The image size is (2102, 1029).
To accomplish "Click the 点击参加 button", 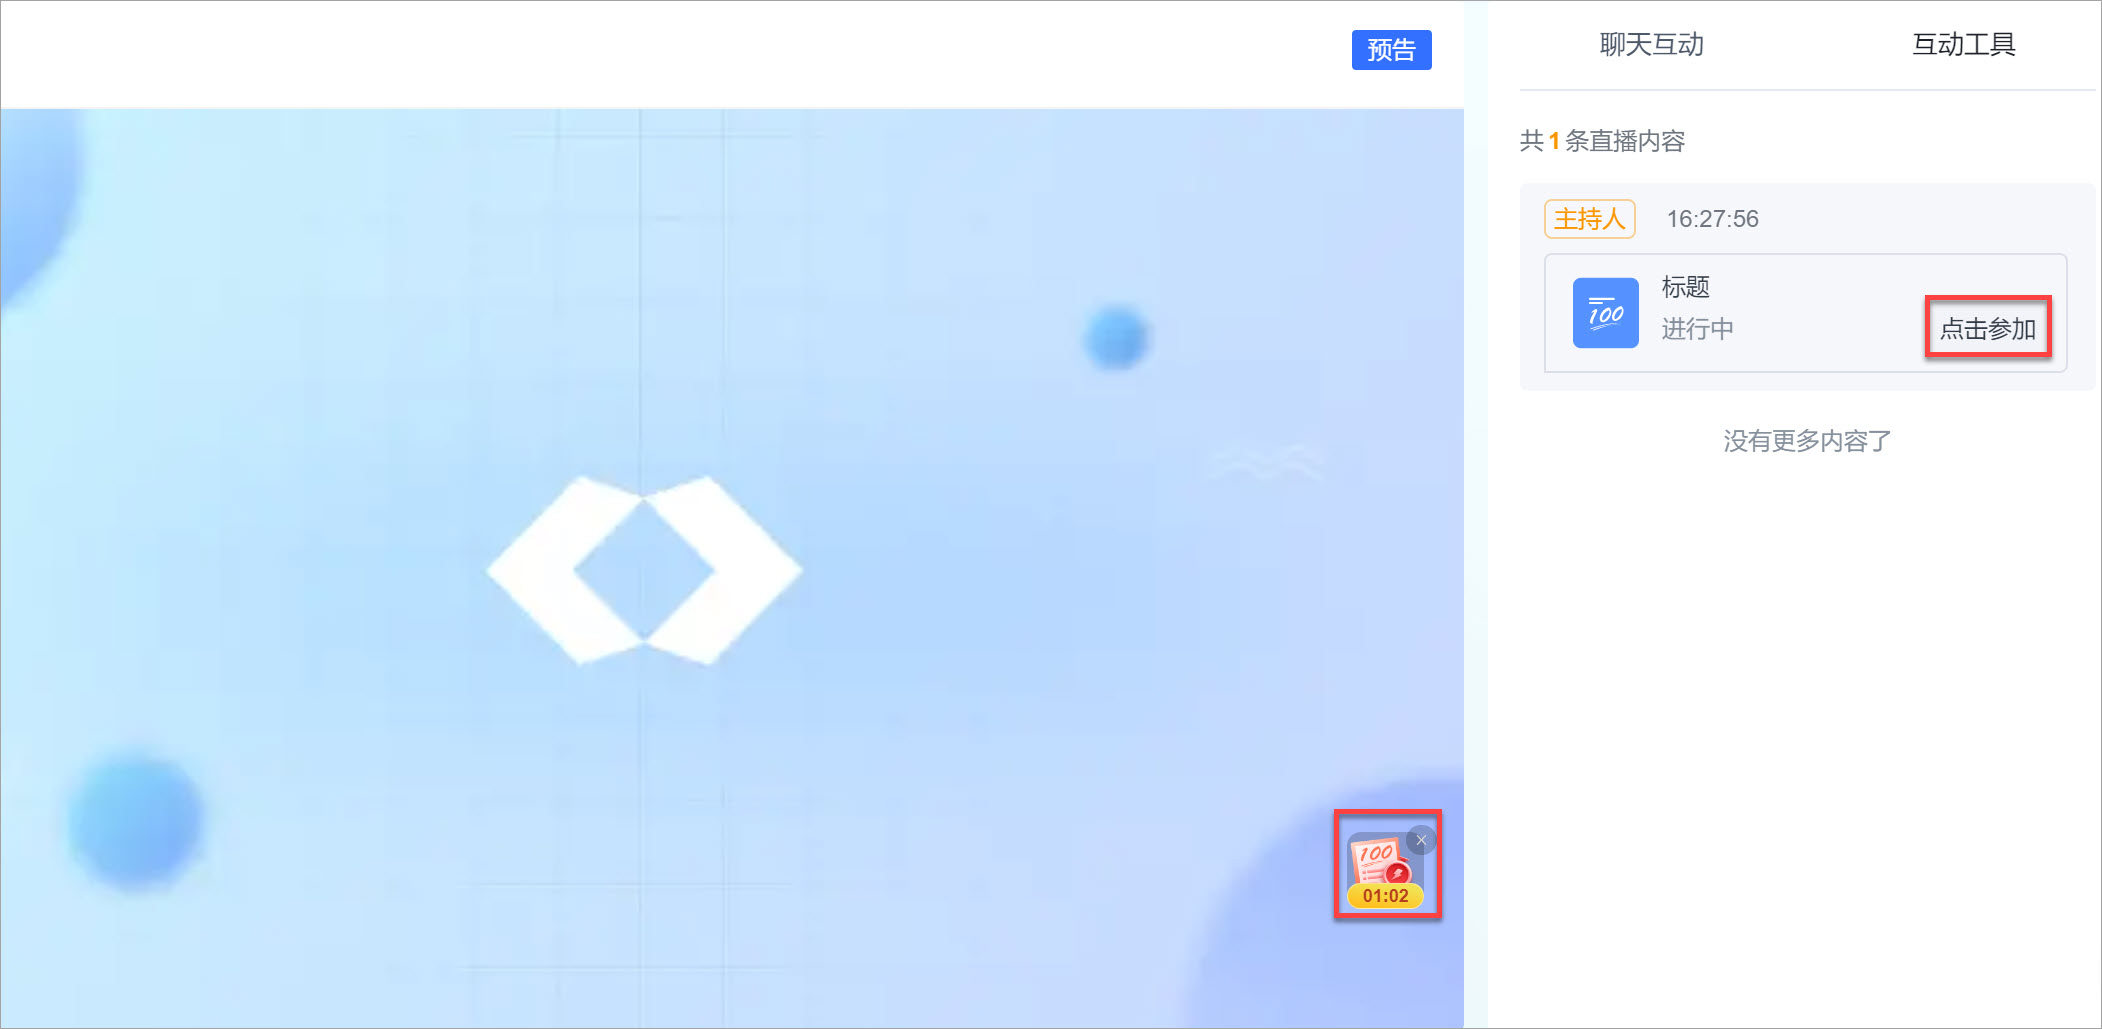I will (1988, 328).
